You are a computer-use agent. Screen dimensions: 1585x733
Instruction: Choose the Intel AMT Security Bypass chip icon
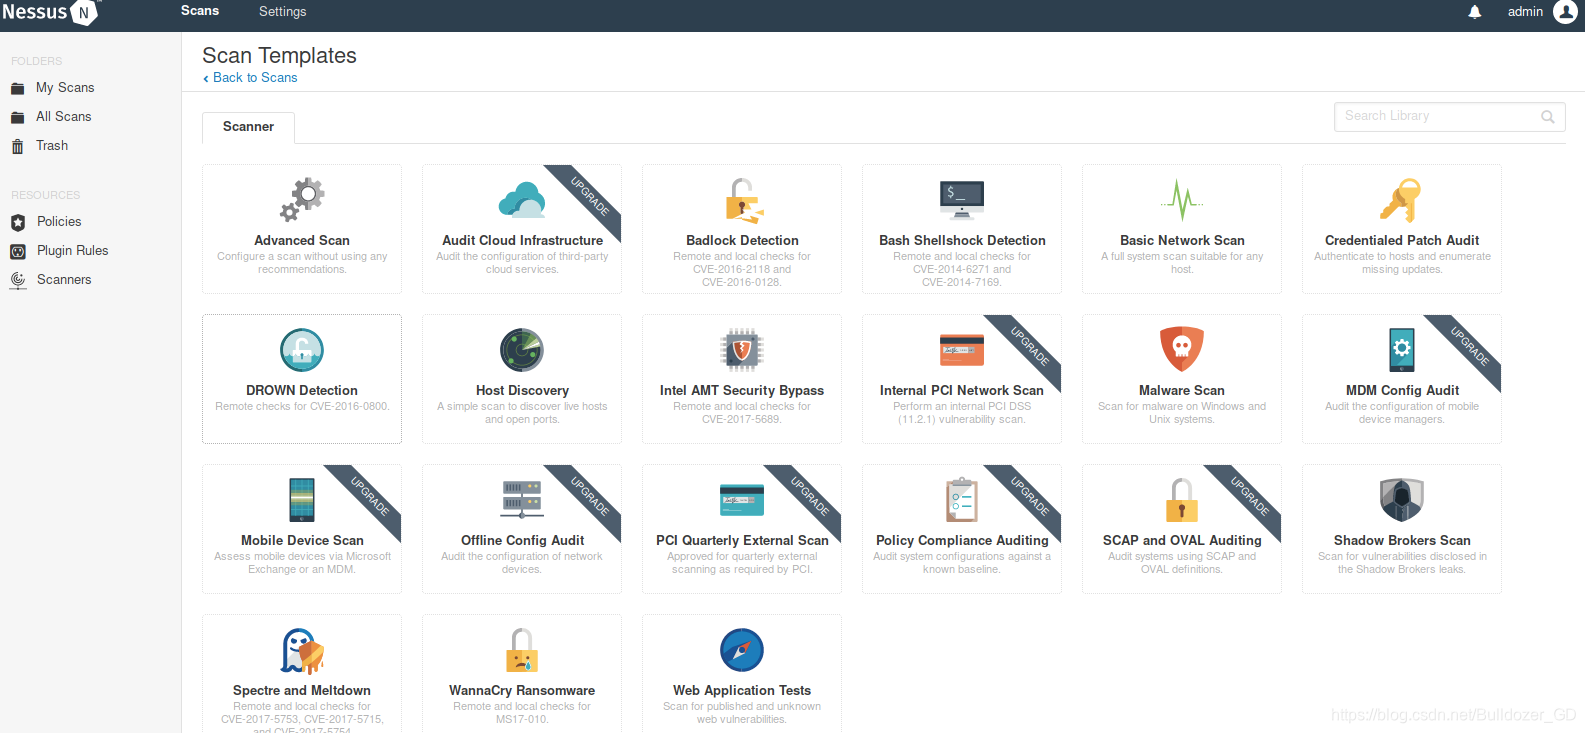click(742, 350)
